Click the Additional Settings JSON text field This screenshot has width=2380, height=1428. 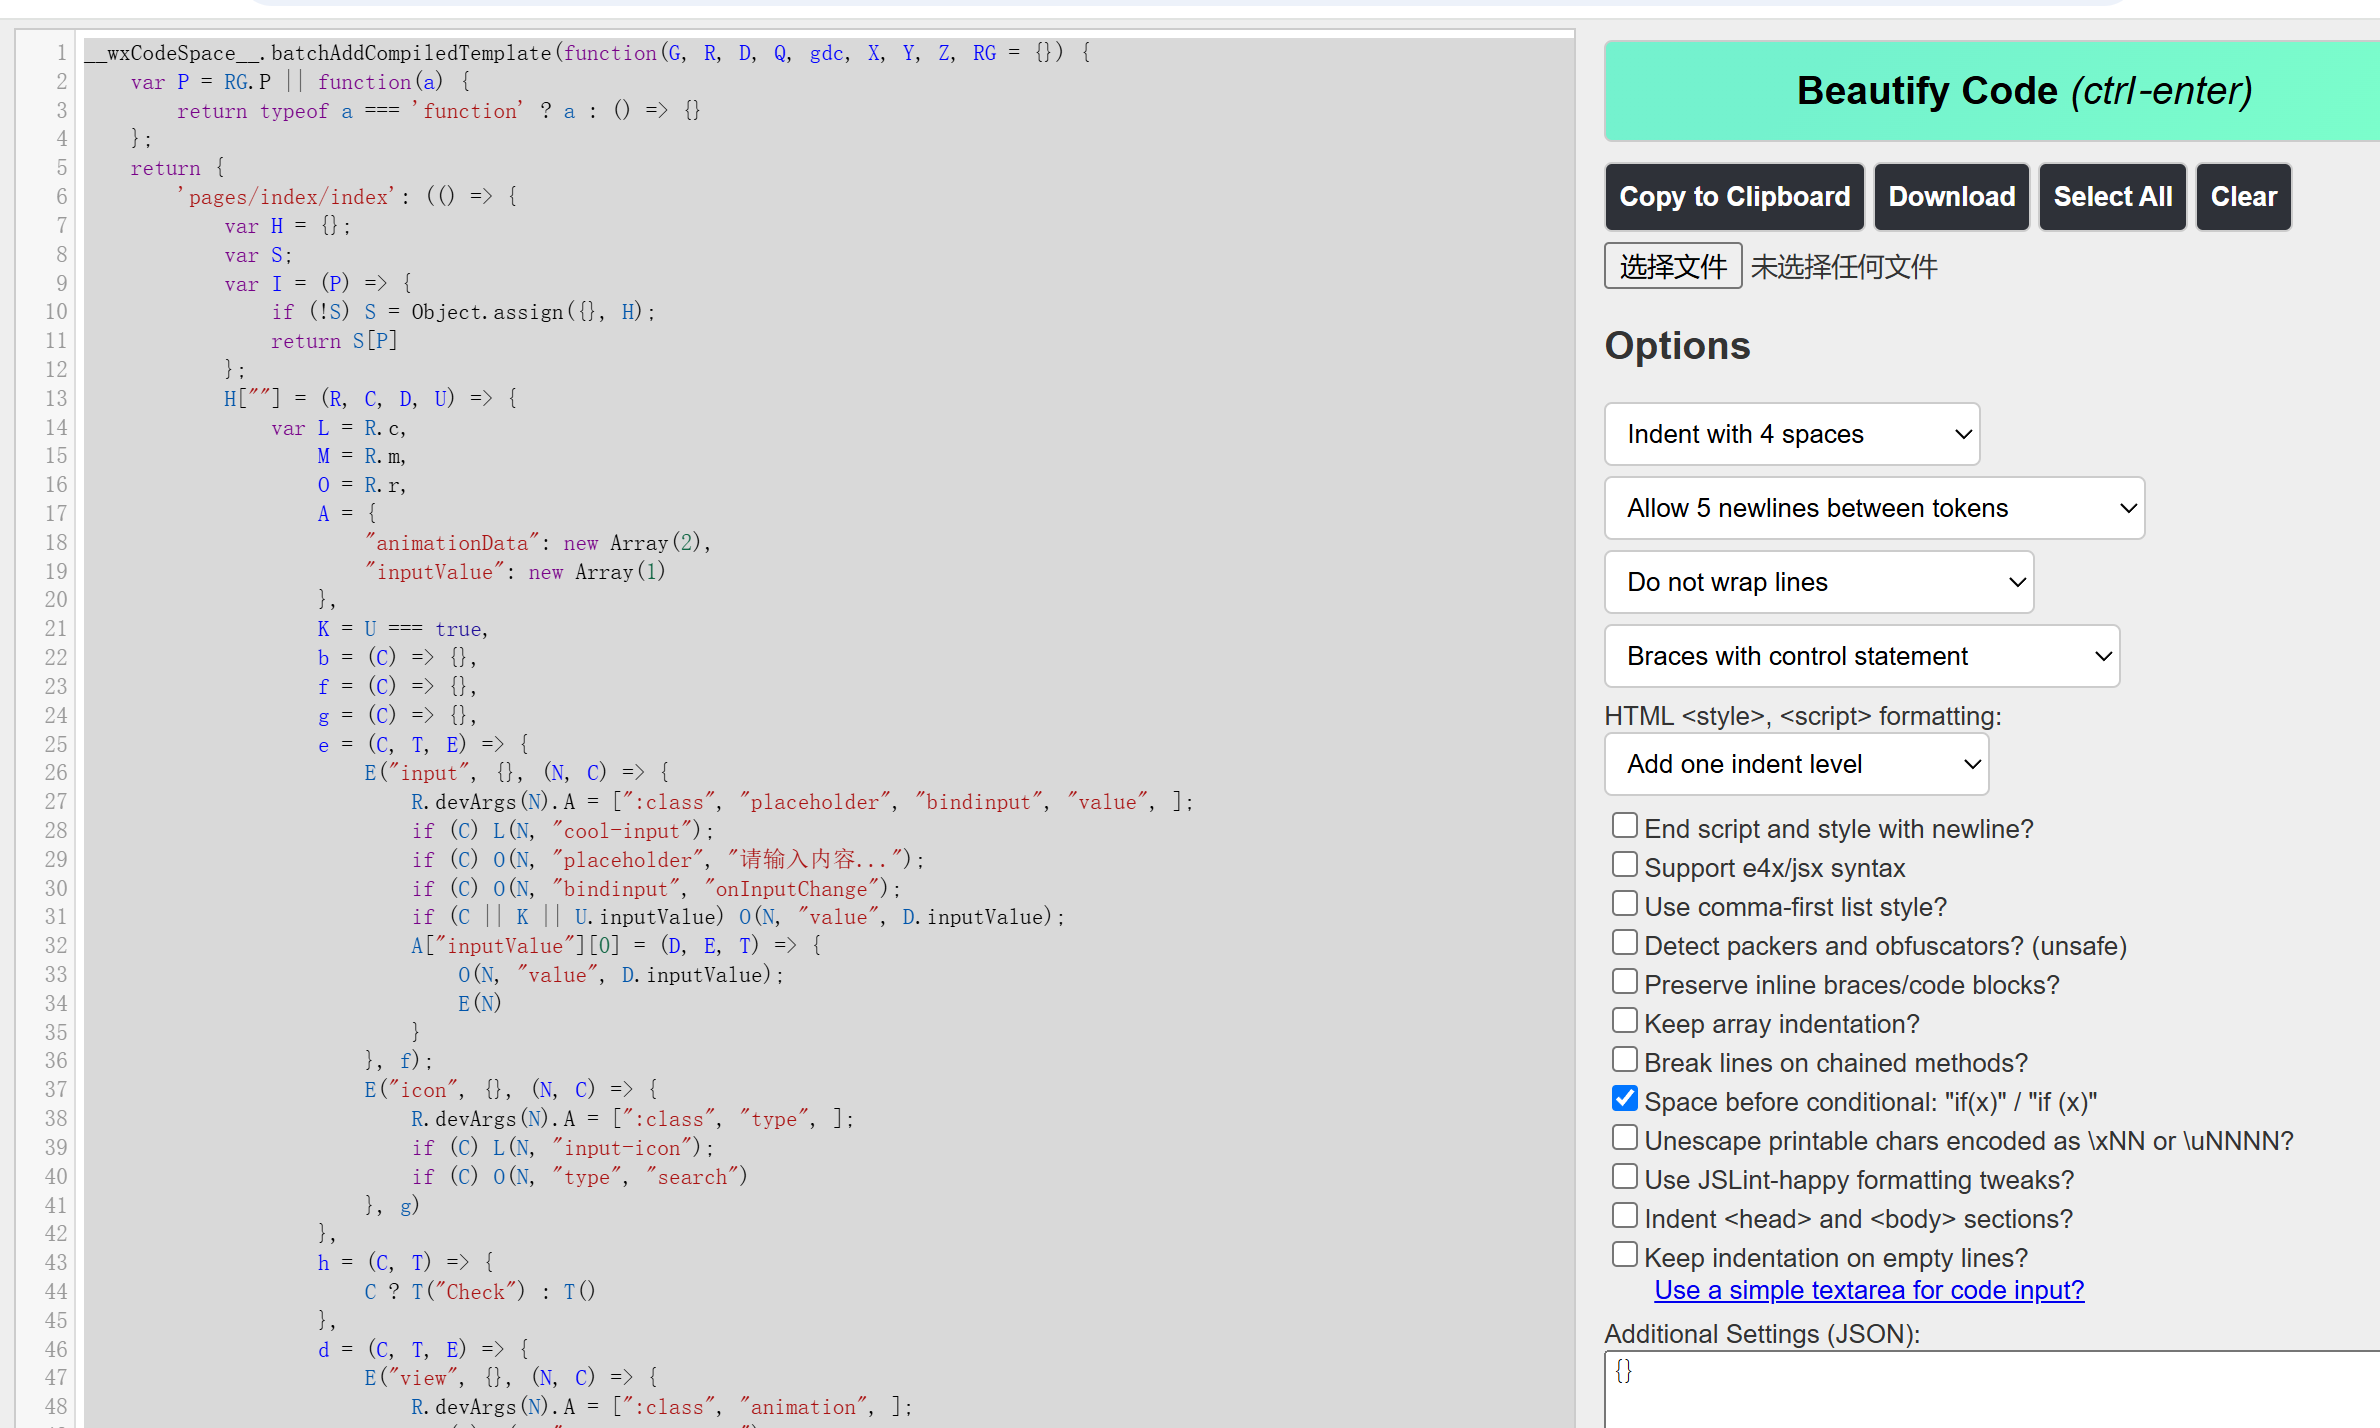1990,1390
